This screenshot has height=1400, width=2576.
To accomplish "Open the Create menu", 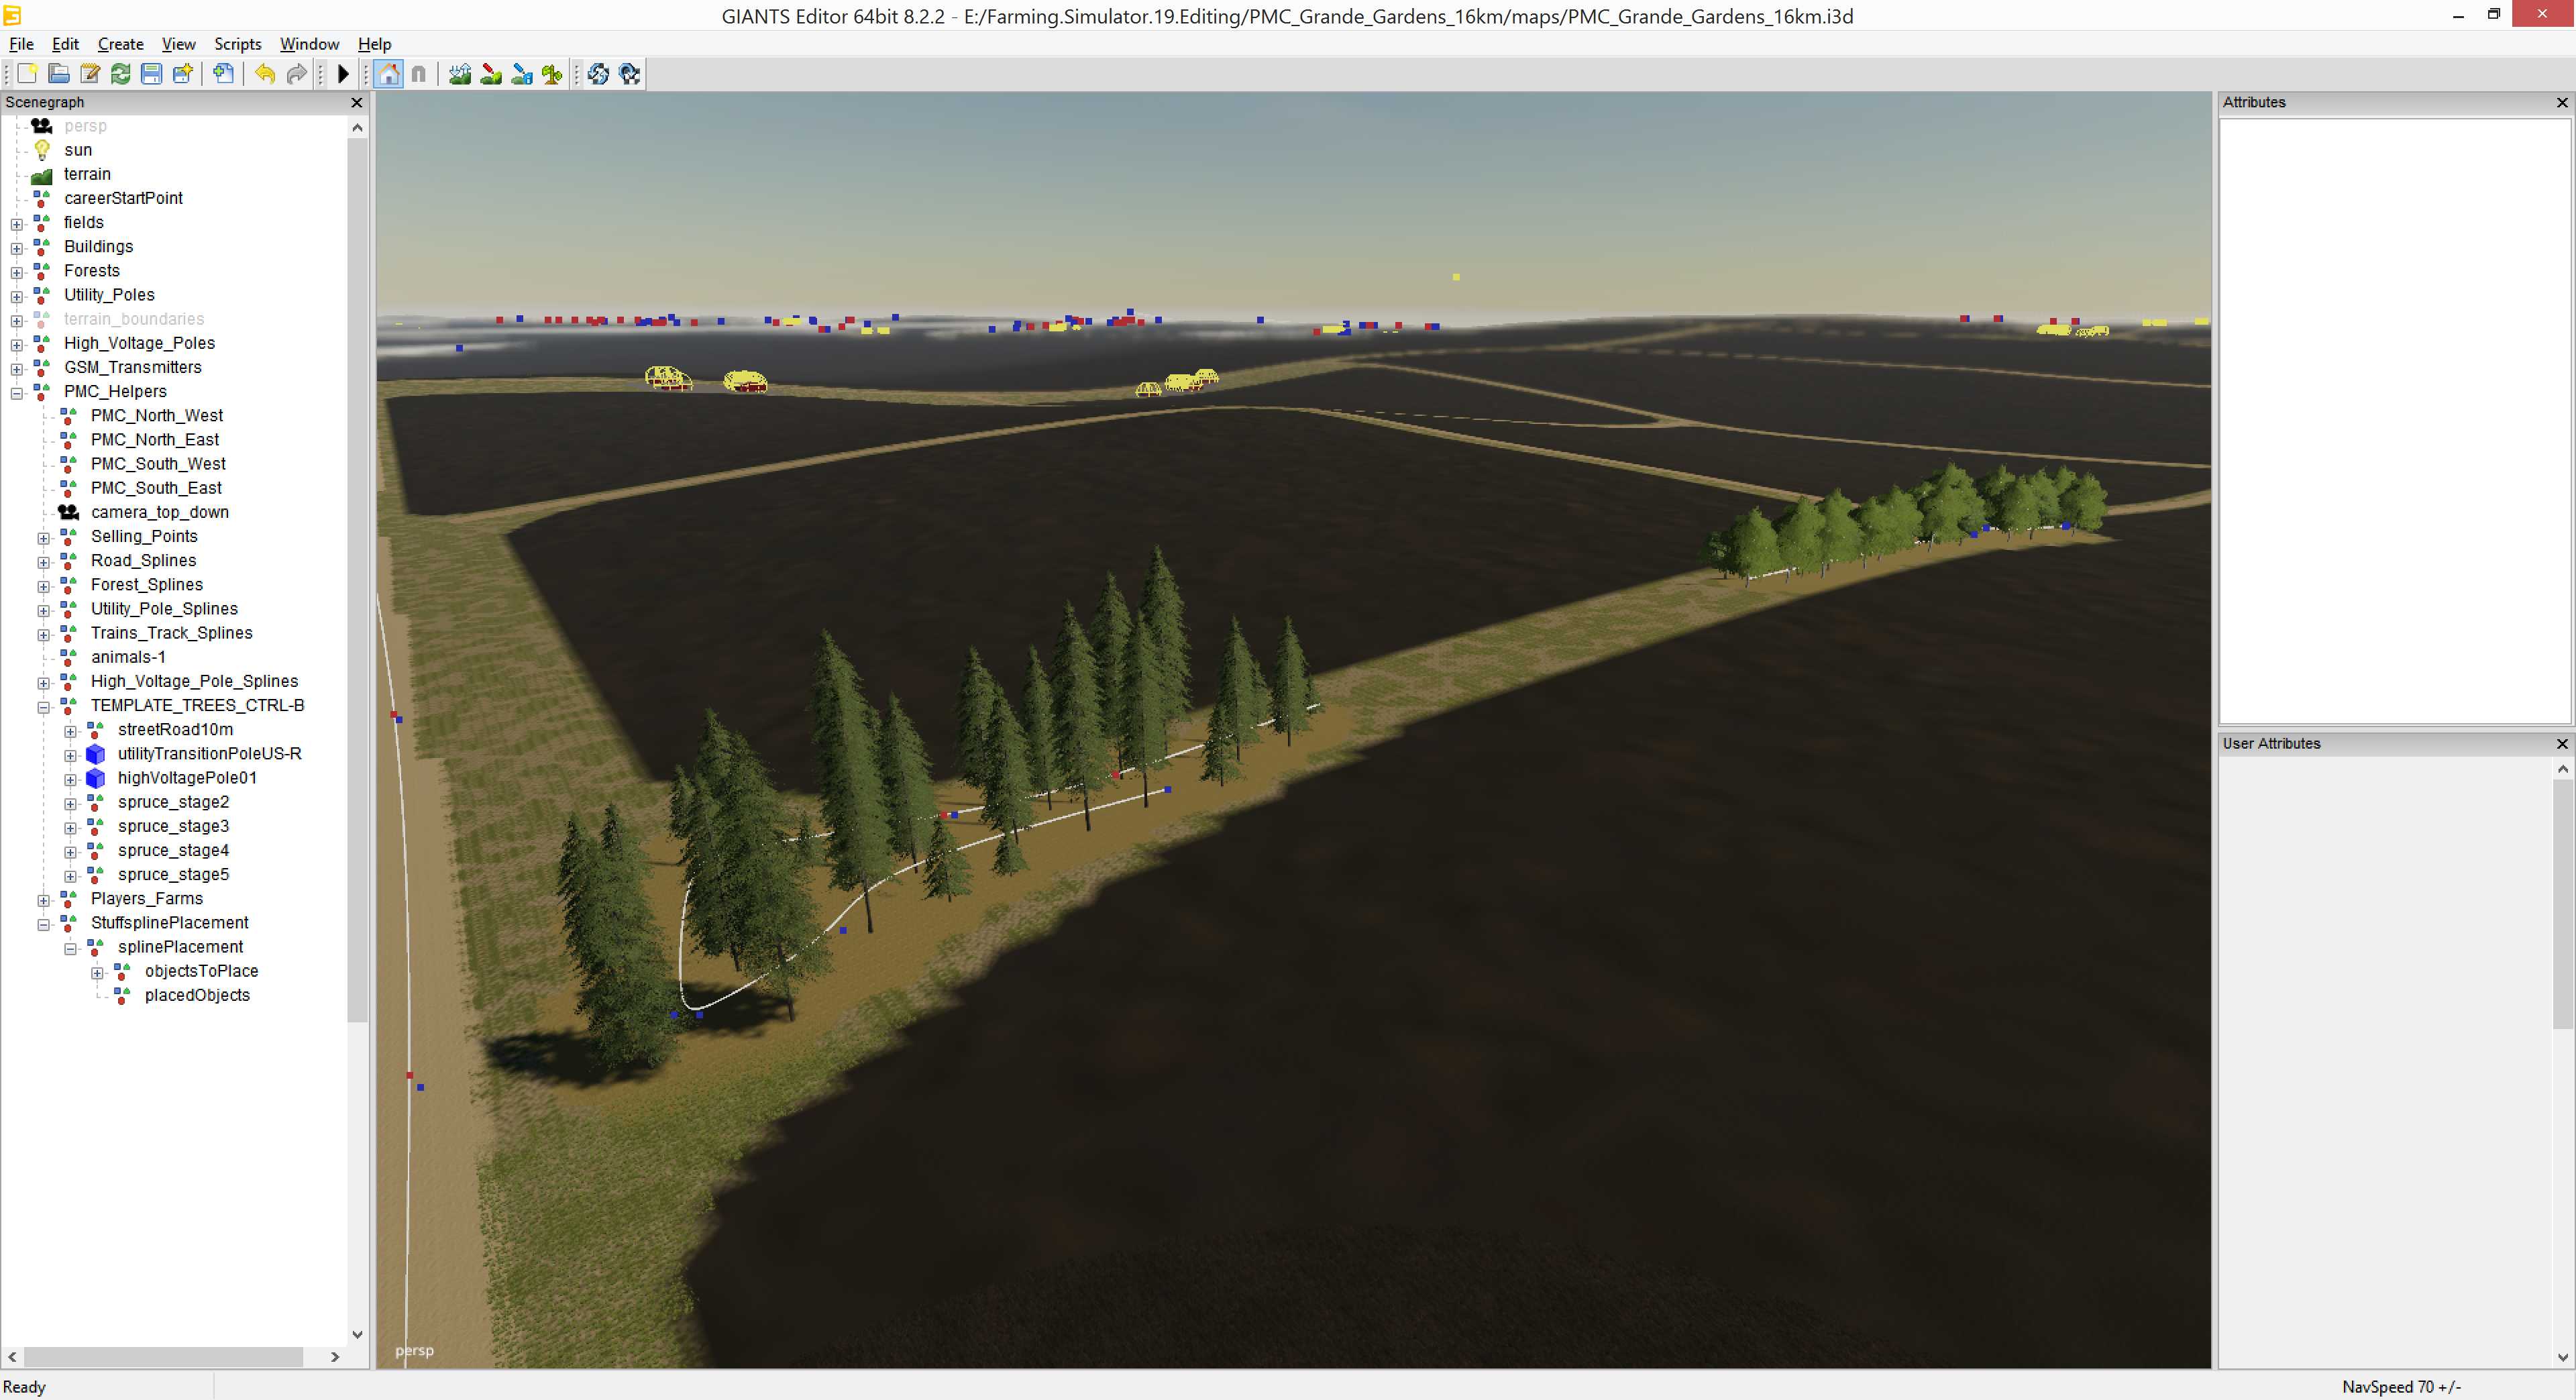I will click(x=121, y=44).
